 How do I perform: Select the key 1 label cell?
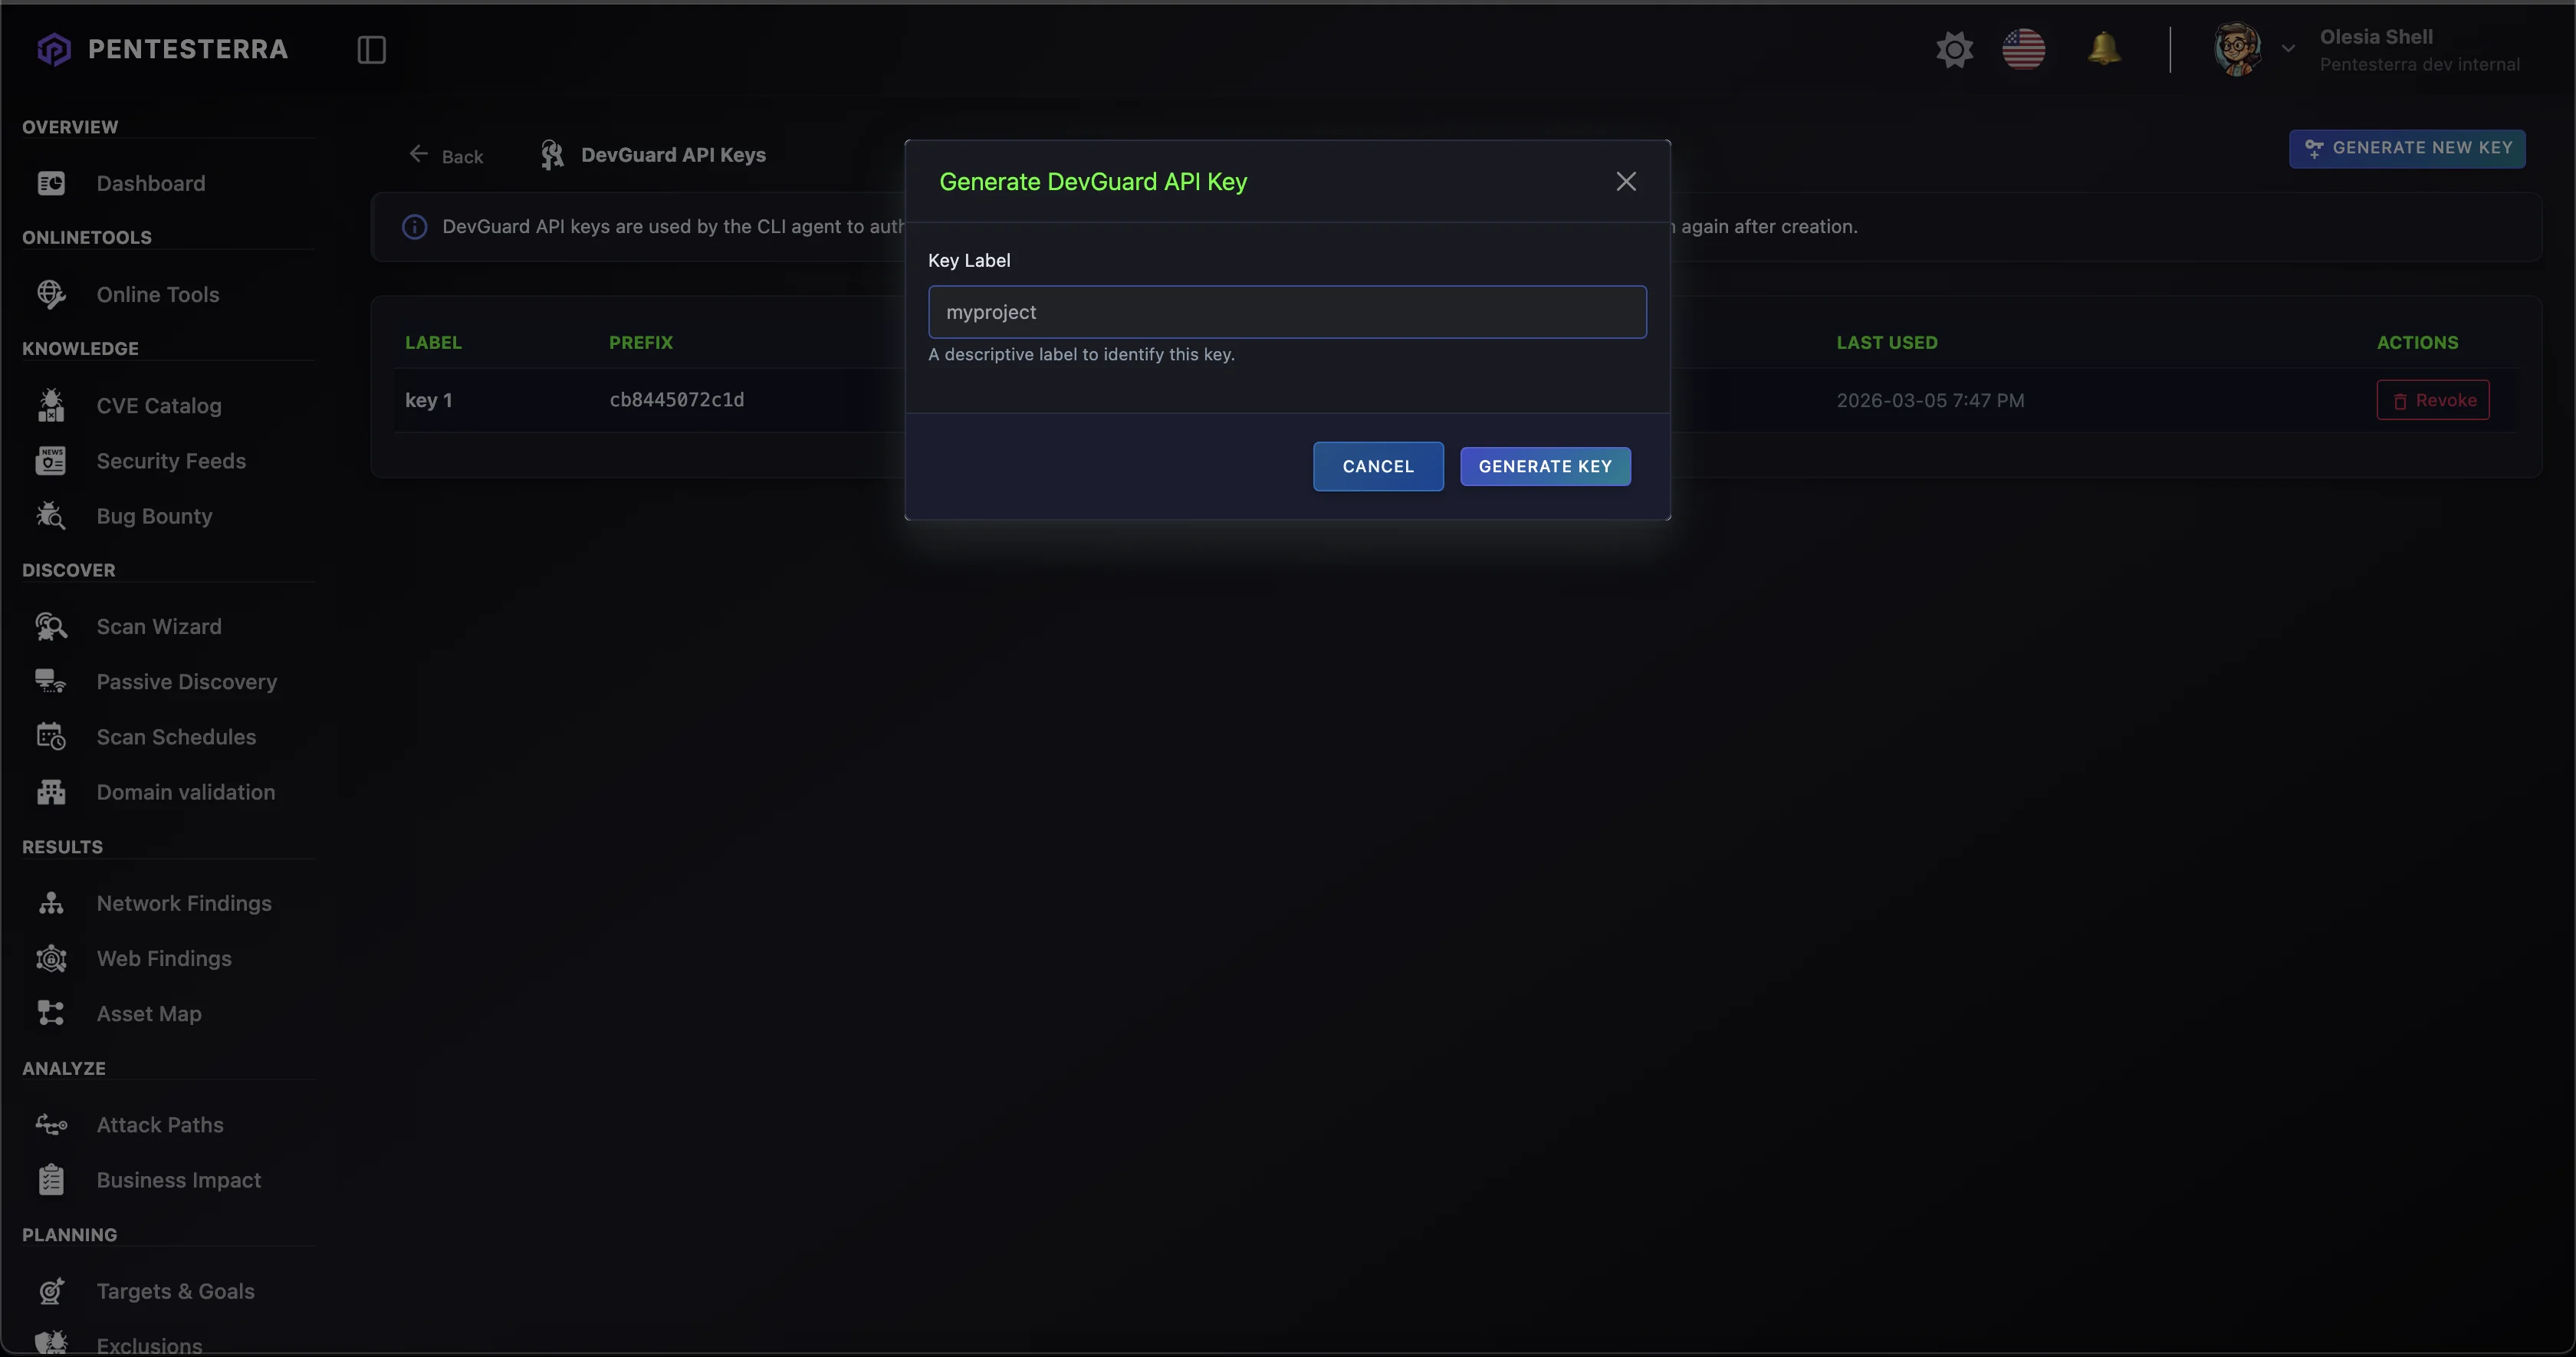(429, 400)
